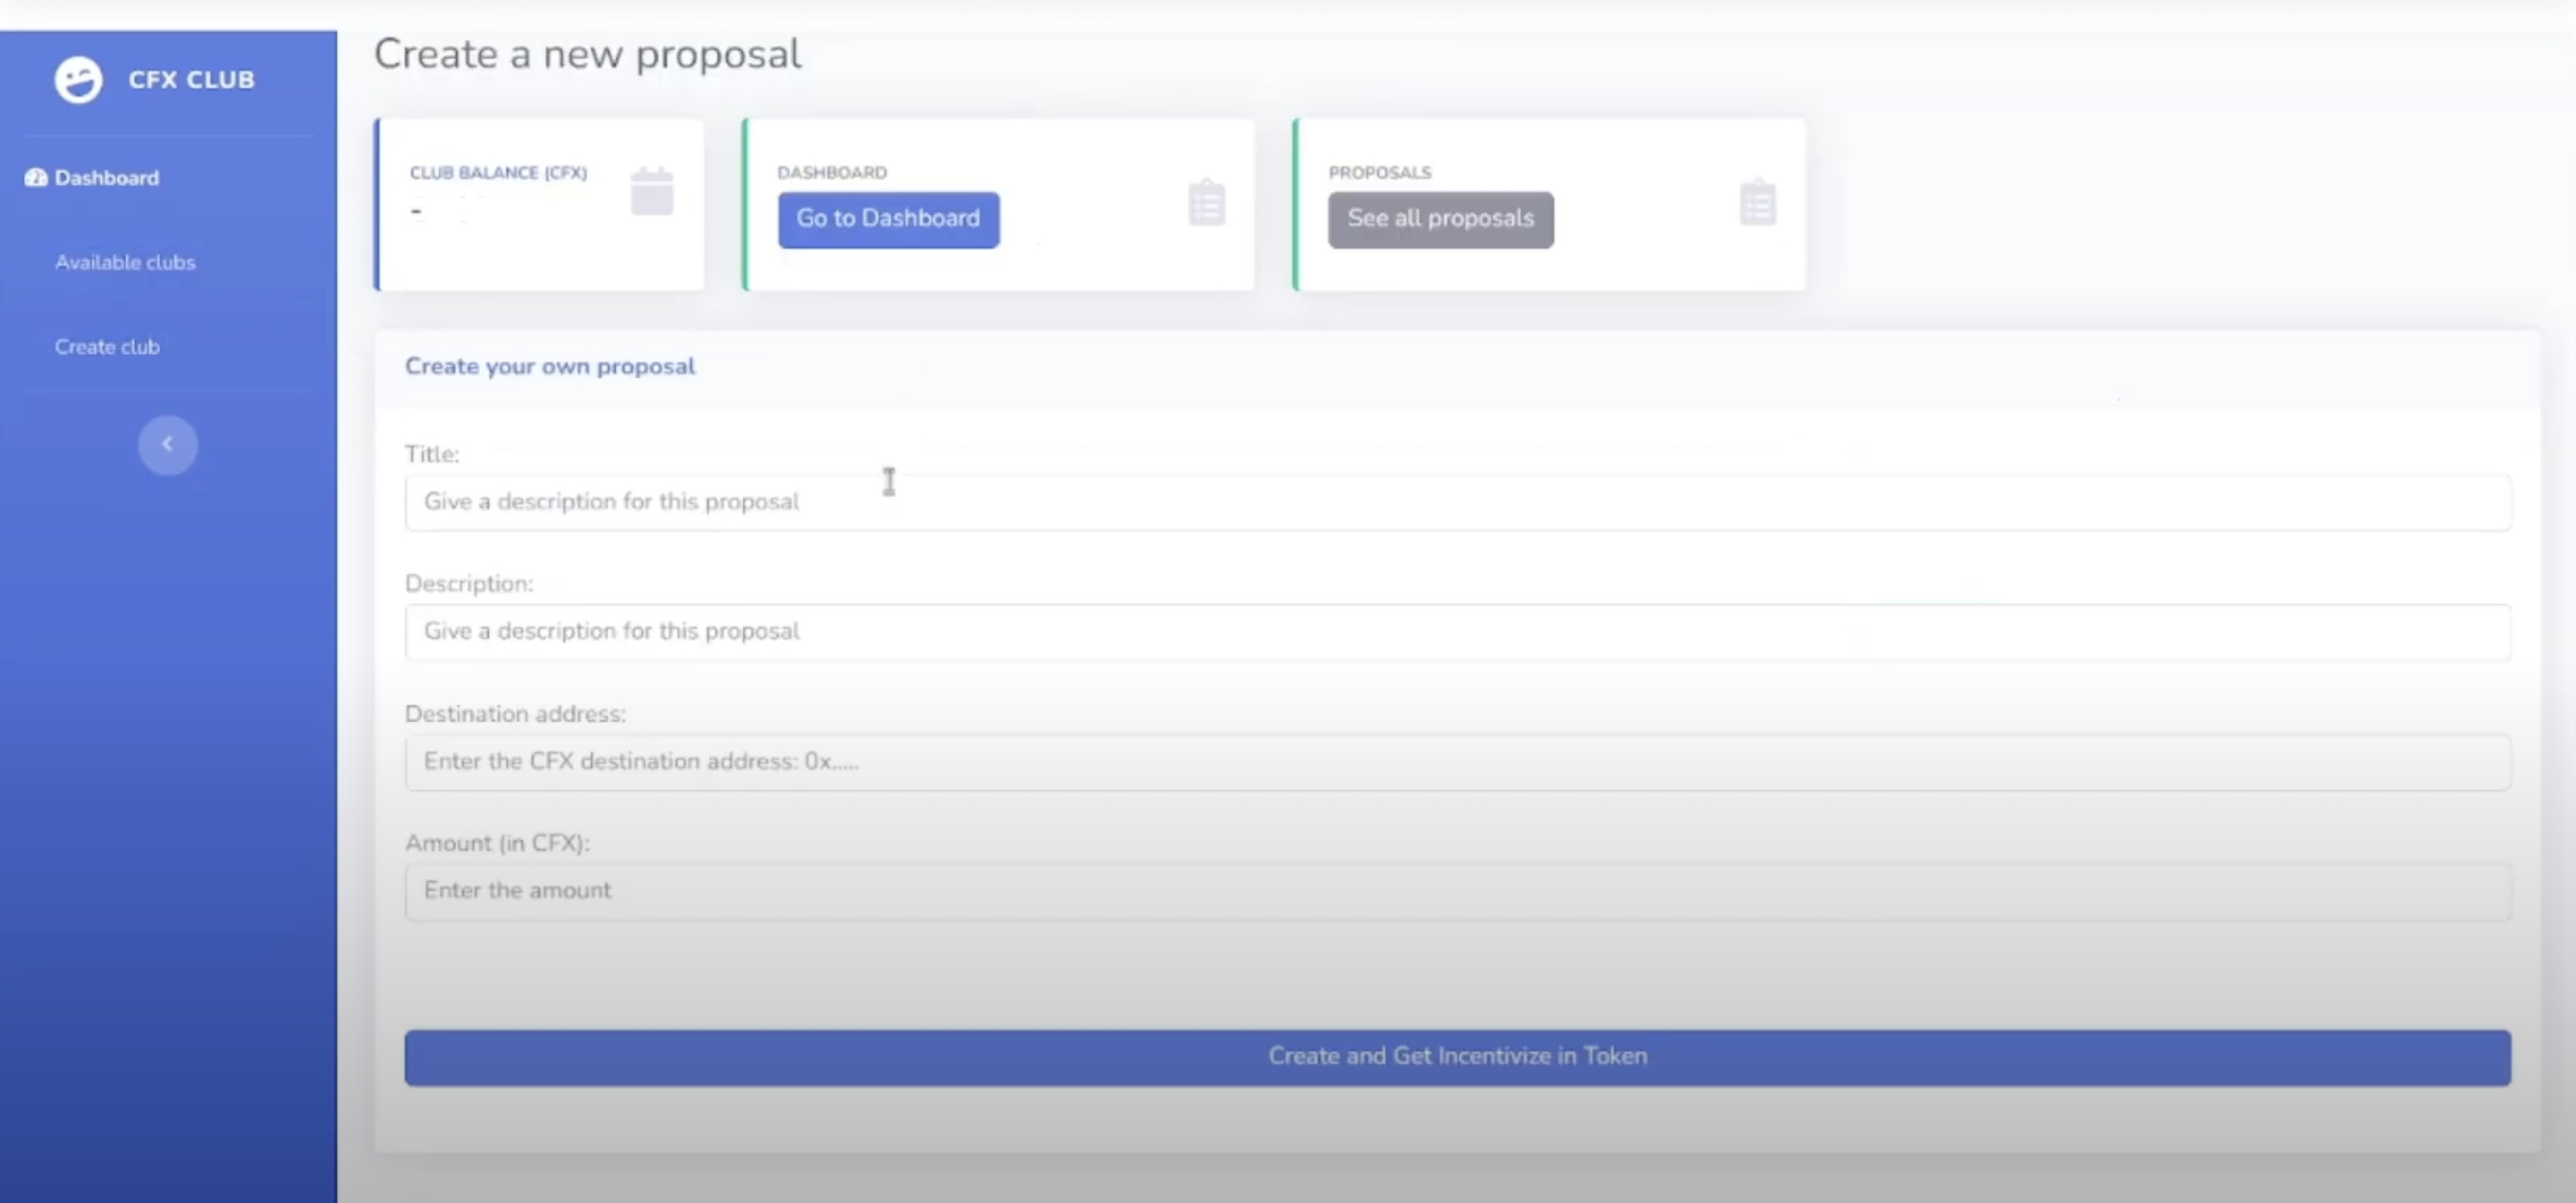The height and width of the screenshot is (1203, 2576).
Task: Click the Dashboard gauge icon in sidebar
Action: (x=36, y=178)
